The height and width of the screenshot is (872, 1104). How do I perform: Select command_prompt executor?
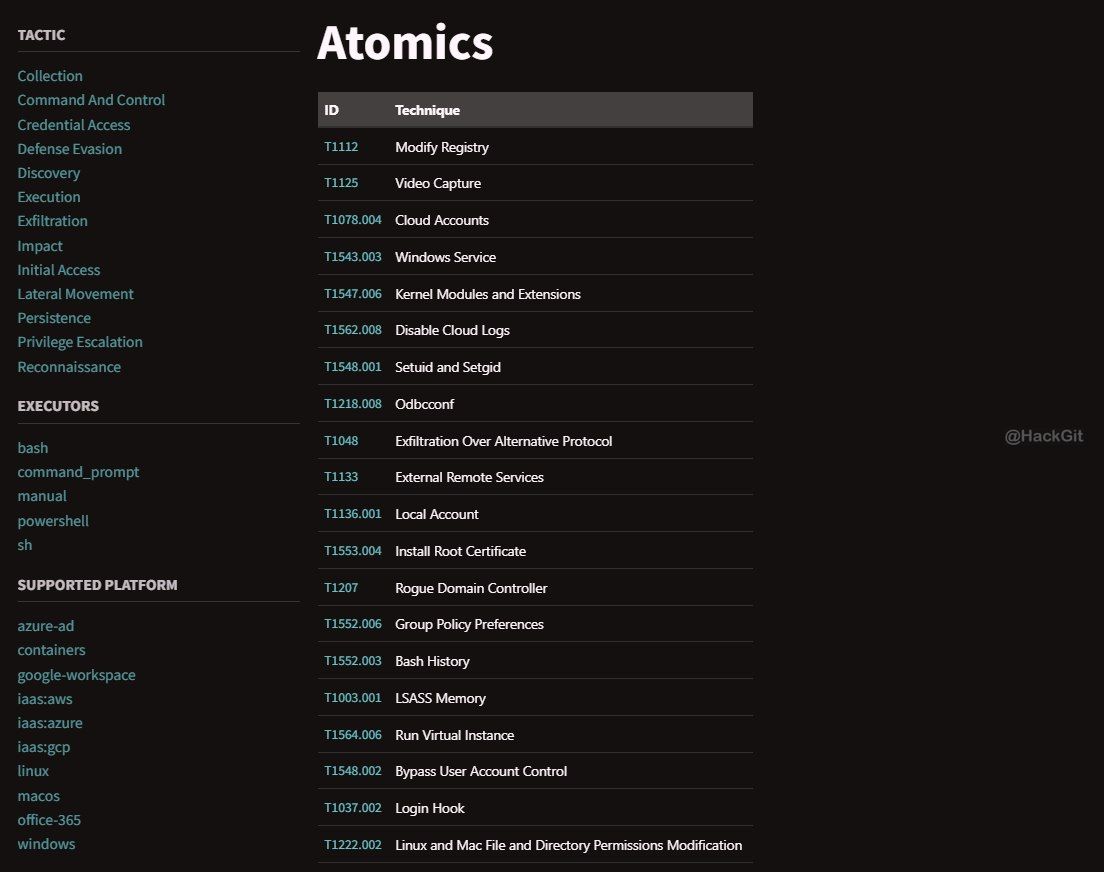point(78,472)
